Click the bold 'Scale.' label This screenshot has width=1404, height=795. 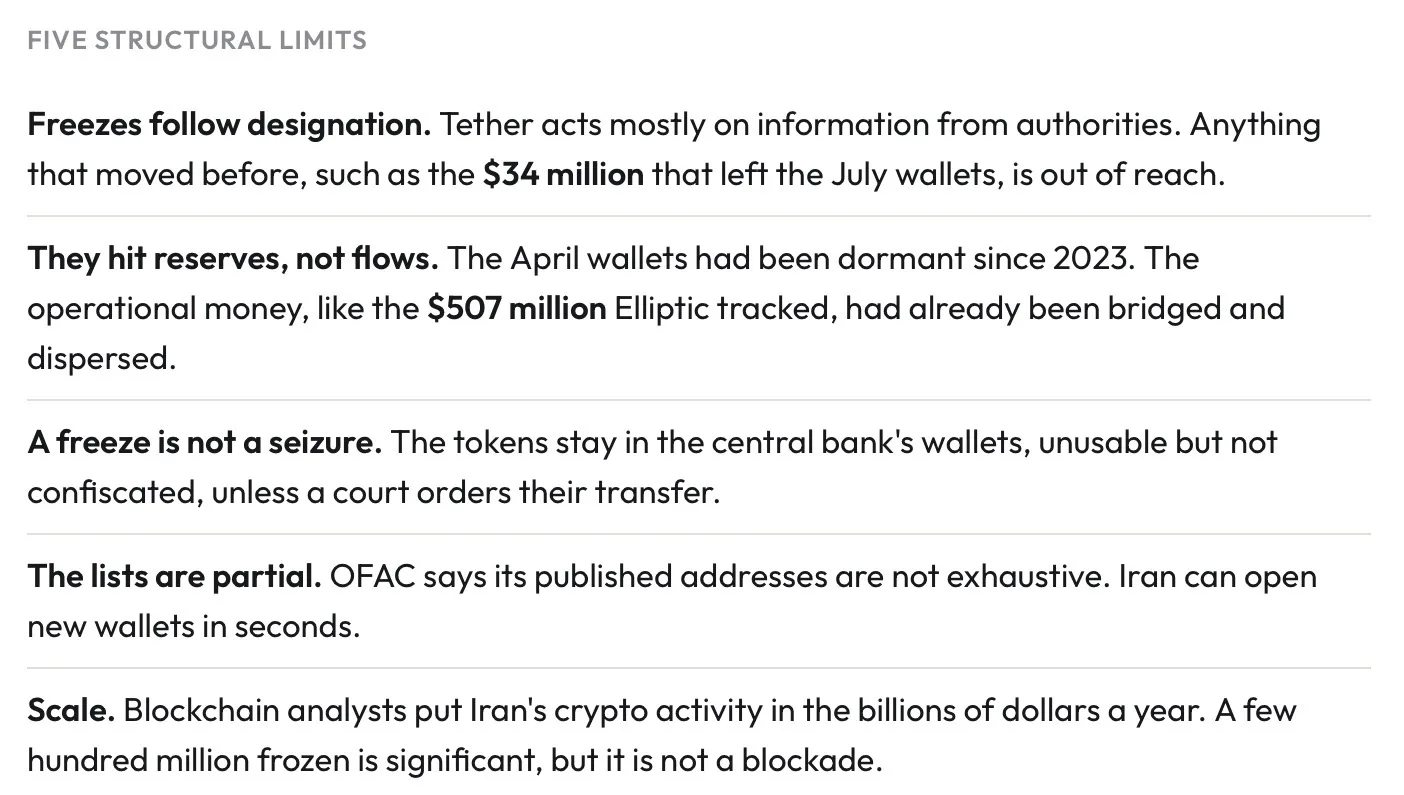[71, 711]
